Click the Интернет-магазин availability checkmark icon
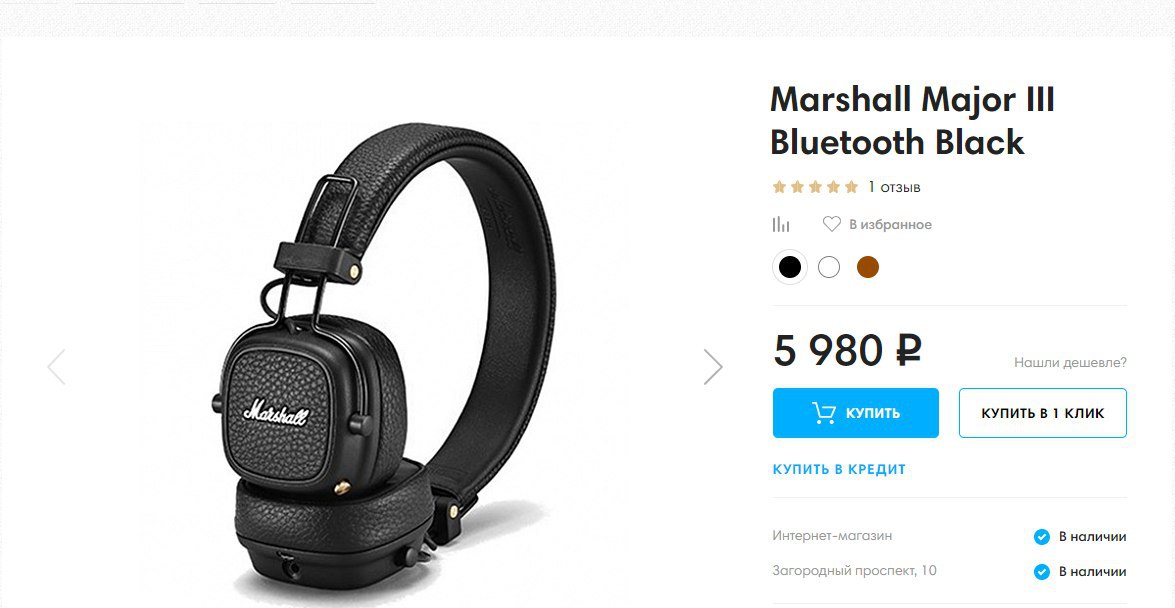This screenshot has width=1175, height=608. pos(1042,537)
